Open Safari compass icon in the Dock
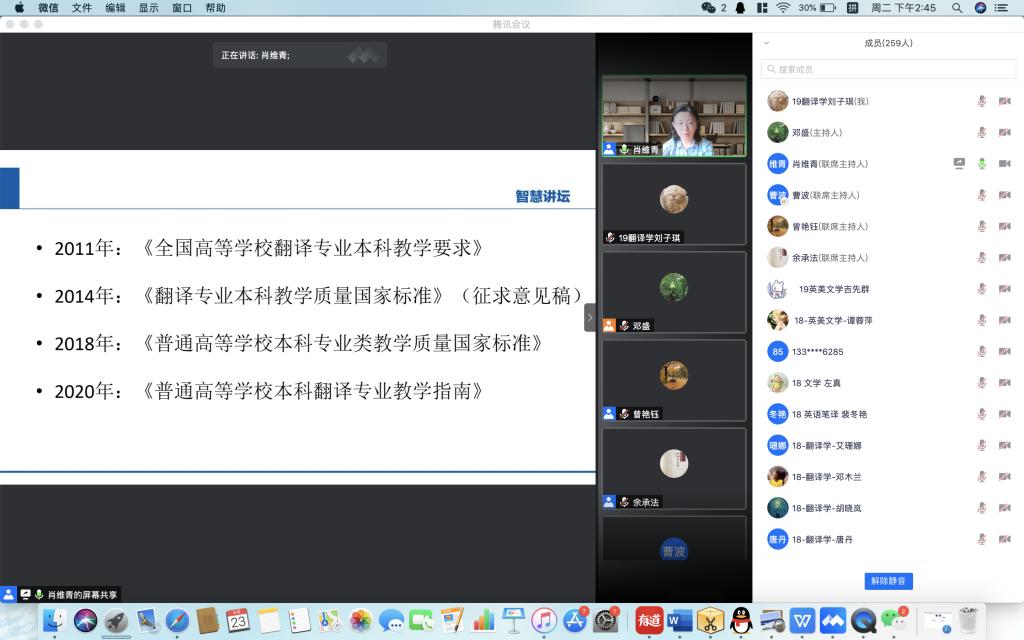 point(177,621)
